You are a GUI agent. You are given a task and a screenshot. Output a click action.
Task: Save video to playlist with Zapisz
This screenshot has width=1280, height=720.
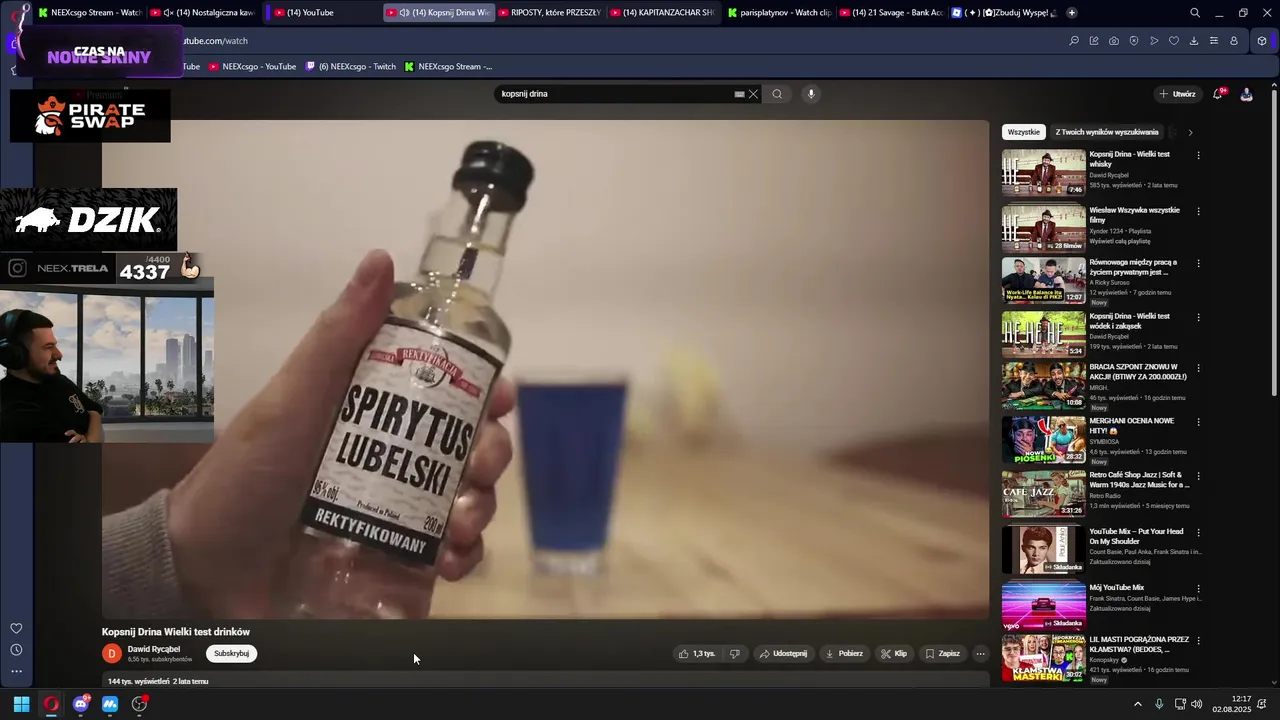point(943,654)
